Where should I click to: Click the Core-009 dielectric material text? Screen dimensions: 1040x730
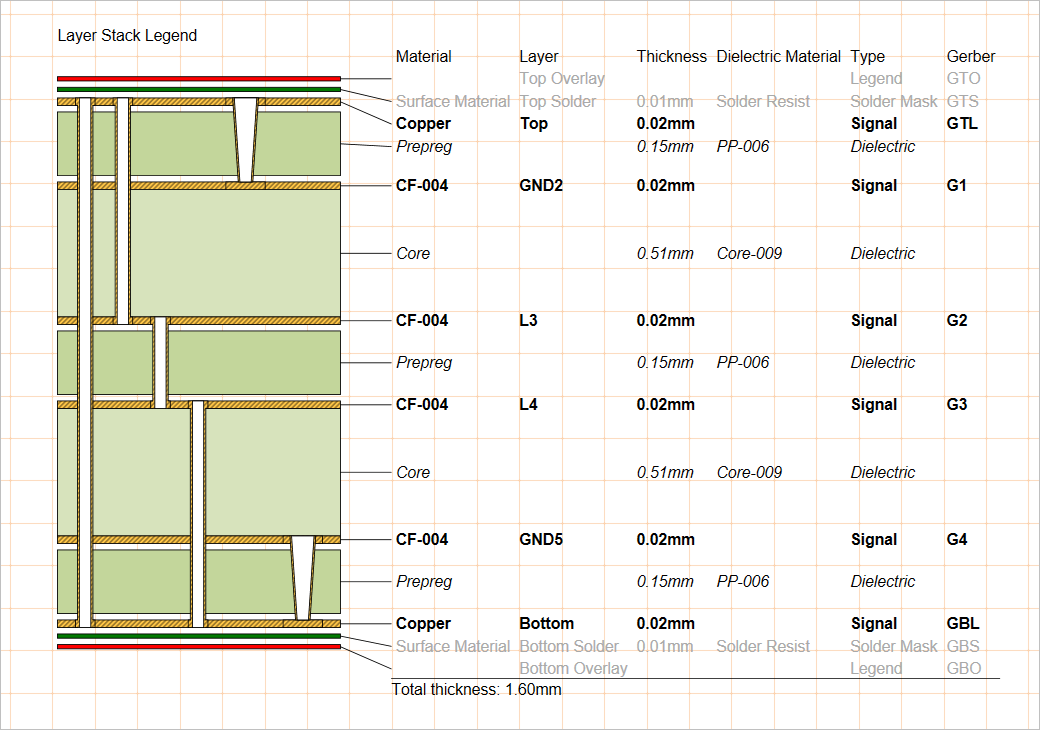[x=749, y=253]
